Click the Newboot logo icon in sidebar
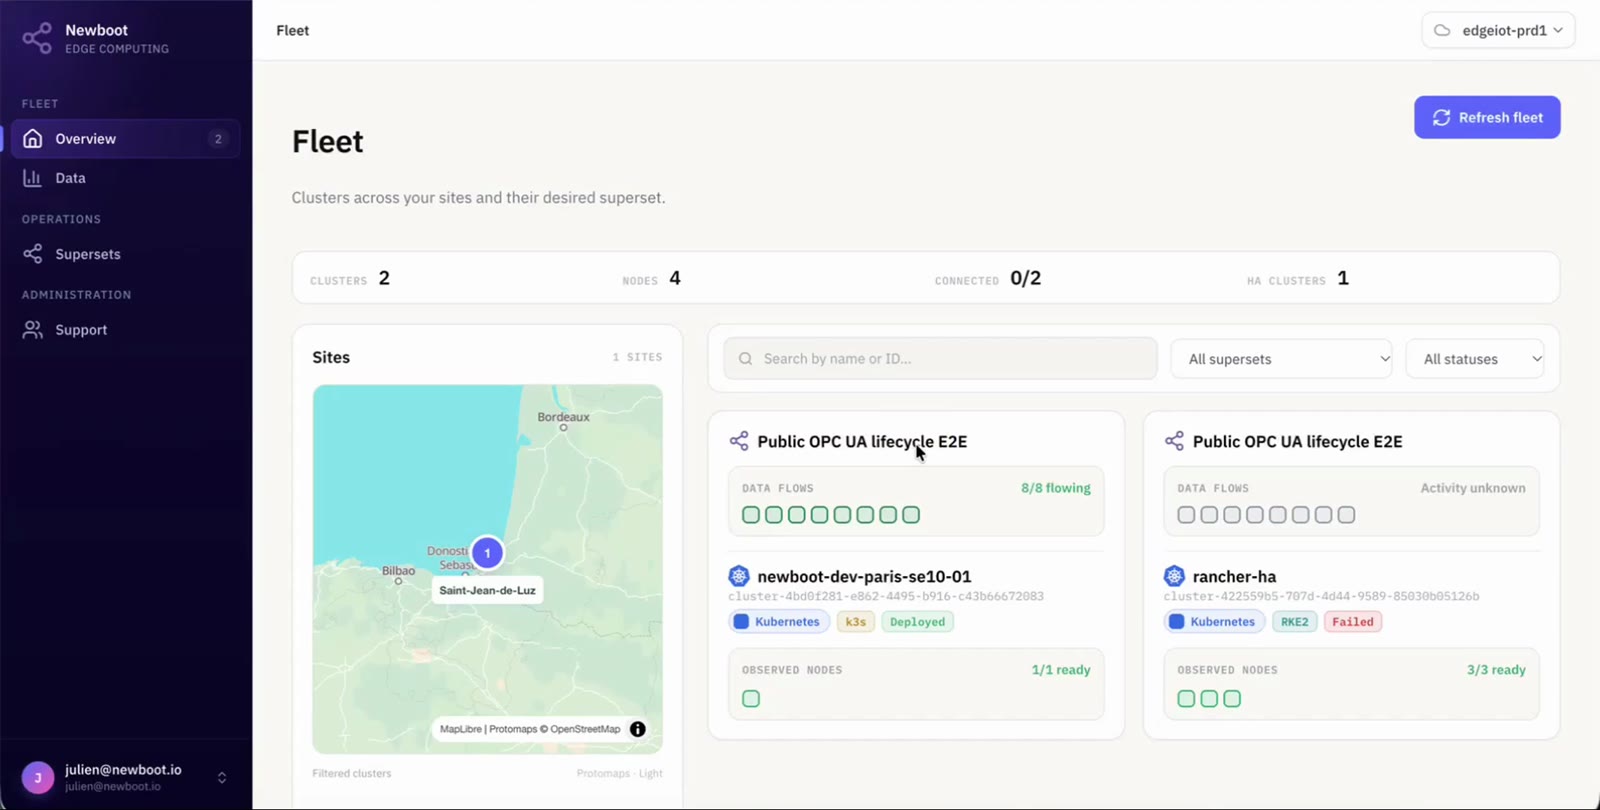This screenshot has width=1600, height=810. point(37,38)
